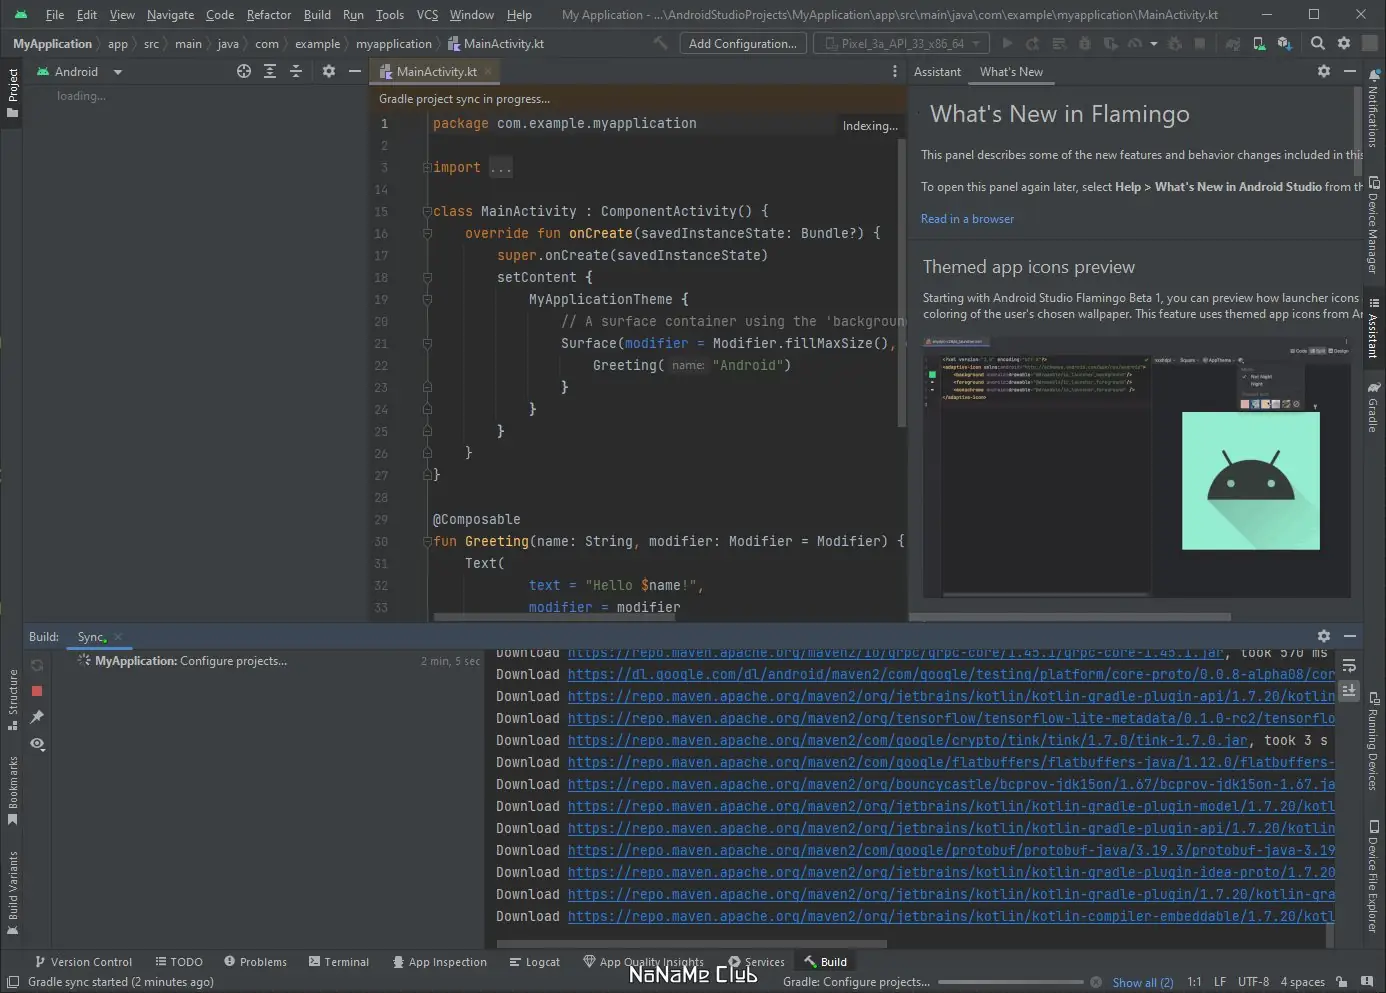
Task: Open the Device File Explorer sidebar item
Action: coord(1373,875)
